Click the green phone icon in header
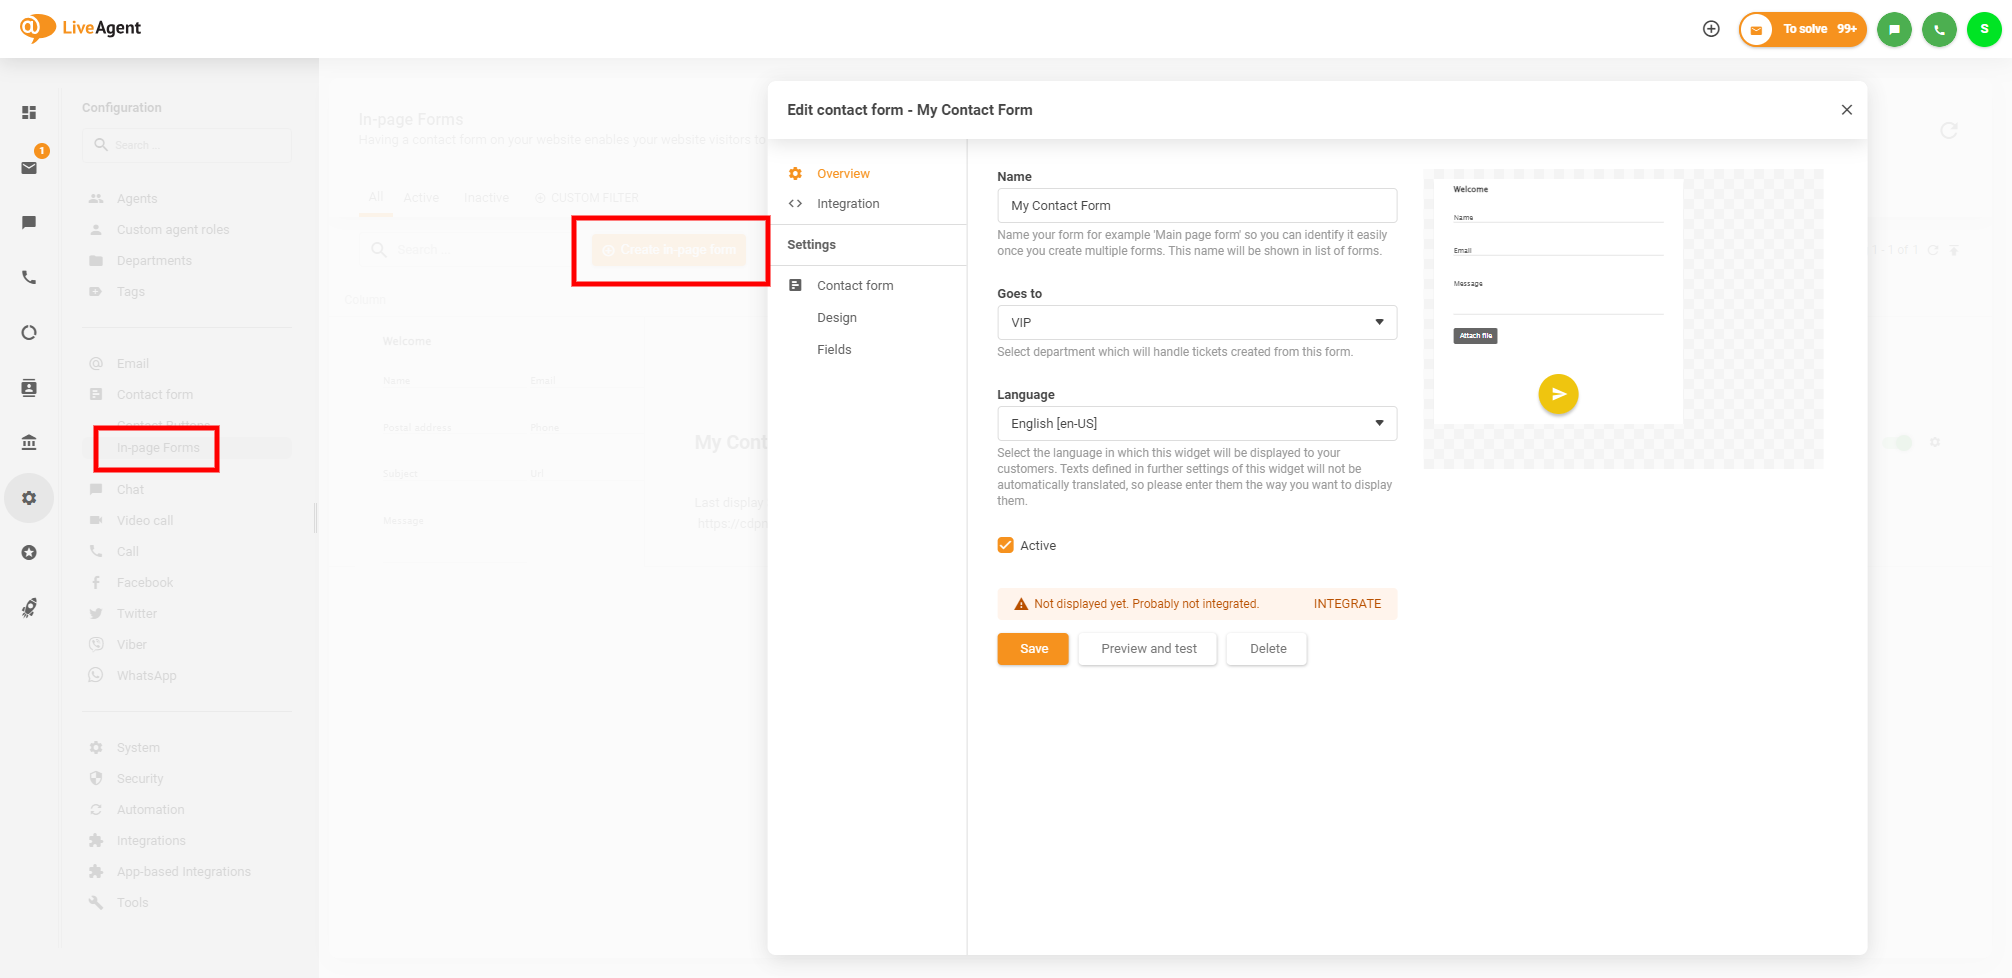 (x=1938, y=29)
